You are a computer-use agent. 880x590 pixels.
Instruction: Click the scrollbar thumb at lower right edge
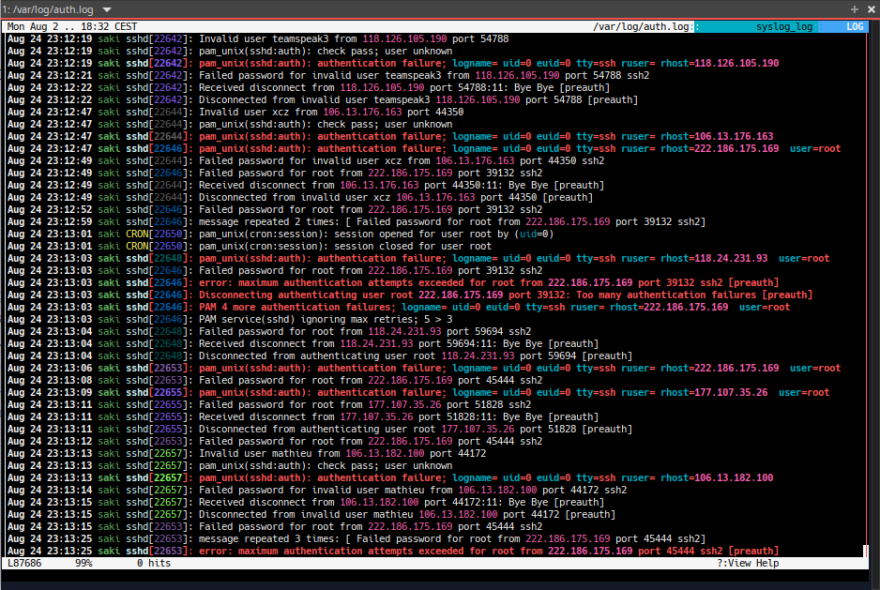coord(865,551)
